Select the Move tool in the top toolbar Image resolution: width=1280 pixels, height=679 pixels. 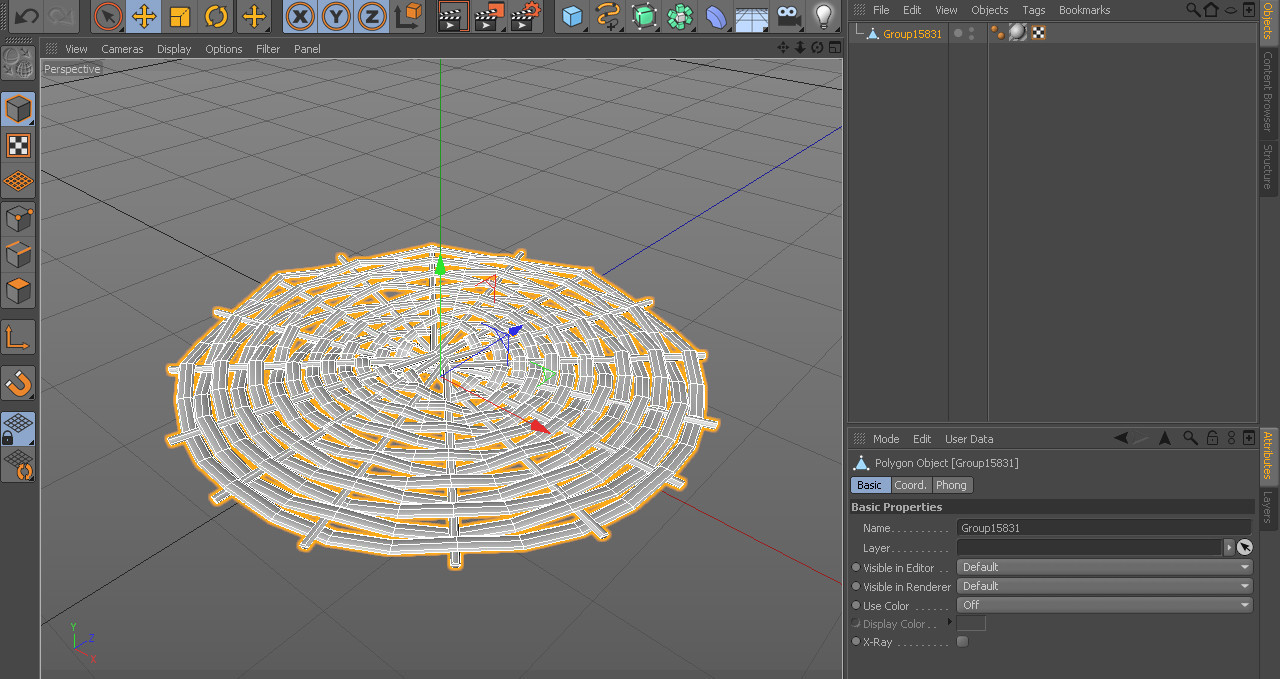[x=144, y=16]
